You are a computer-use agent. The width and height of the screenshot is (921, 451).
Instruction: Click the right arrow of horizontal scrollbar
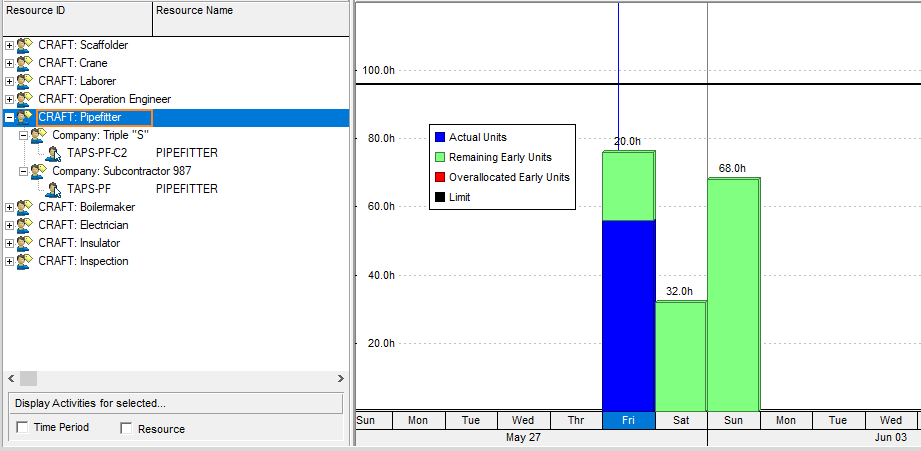[x=341, y=379]
